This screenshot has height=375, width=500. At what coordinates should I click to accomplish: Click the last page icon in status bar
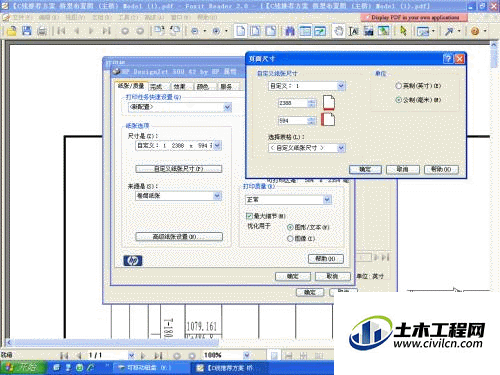pos(158,355)
